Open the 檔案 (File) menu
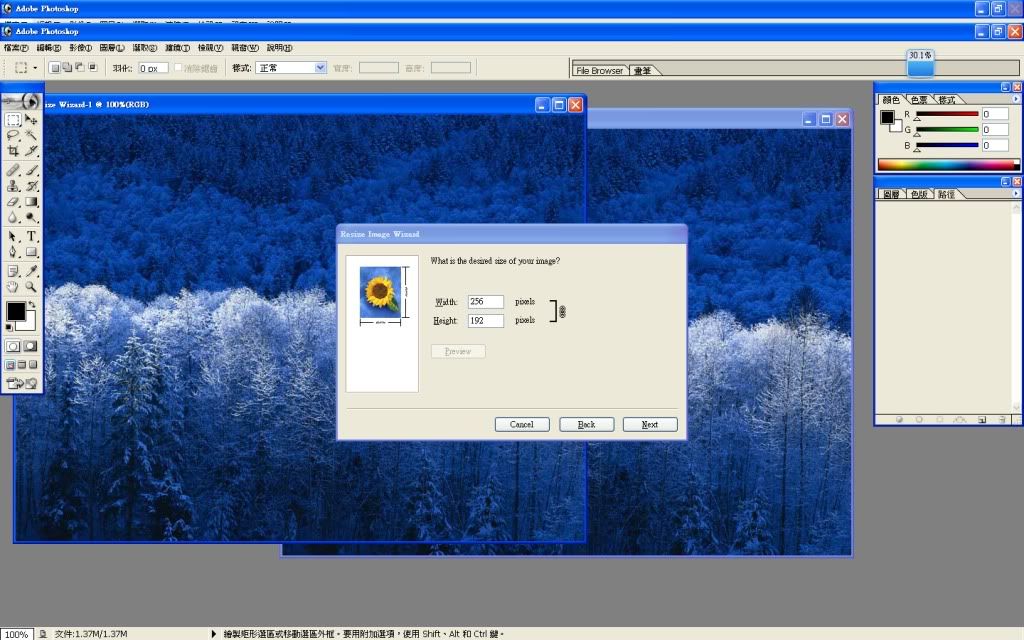The width and height of the screenshot is (1024, 640). click(14, 47)
